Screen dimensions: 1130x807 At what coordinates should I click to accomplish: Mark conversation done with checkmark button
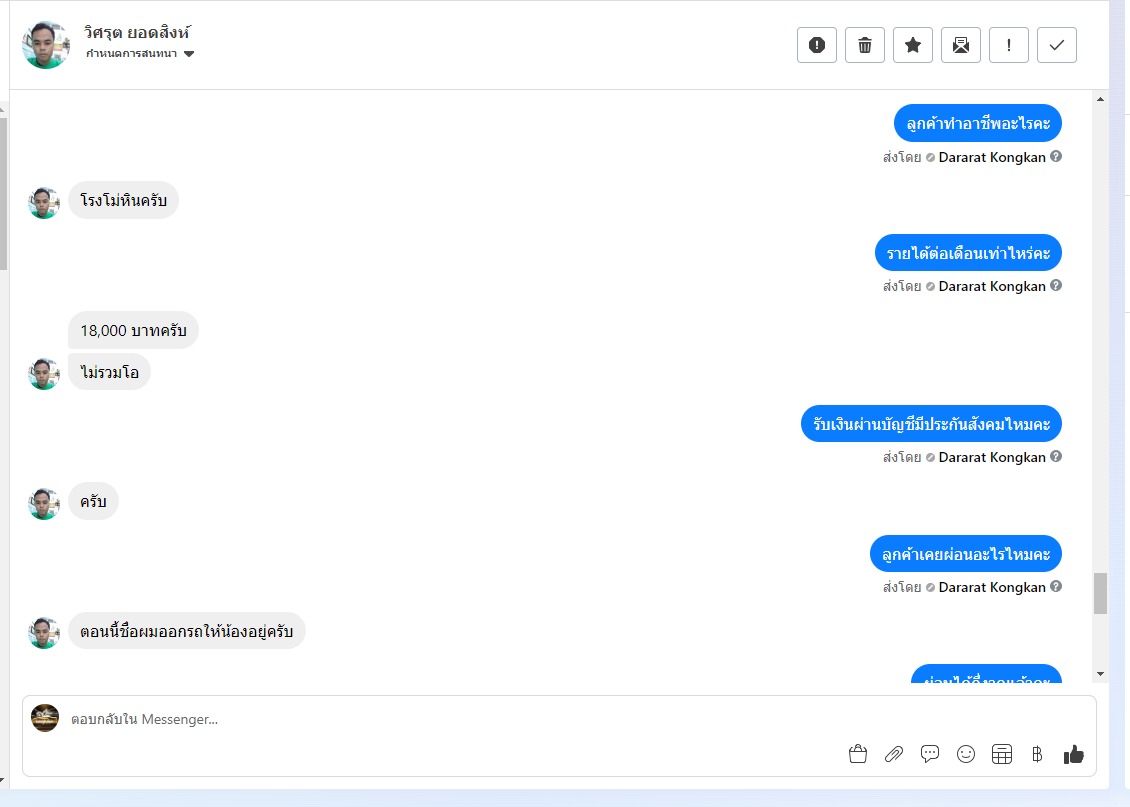pos(1056,45)
